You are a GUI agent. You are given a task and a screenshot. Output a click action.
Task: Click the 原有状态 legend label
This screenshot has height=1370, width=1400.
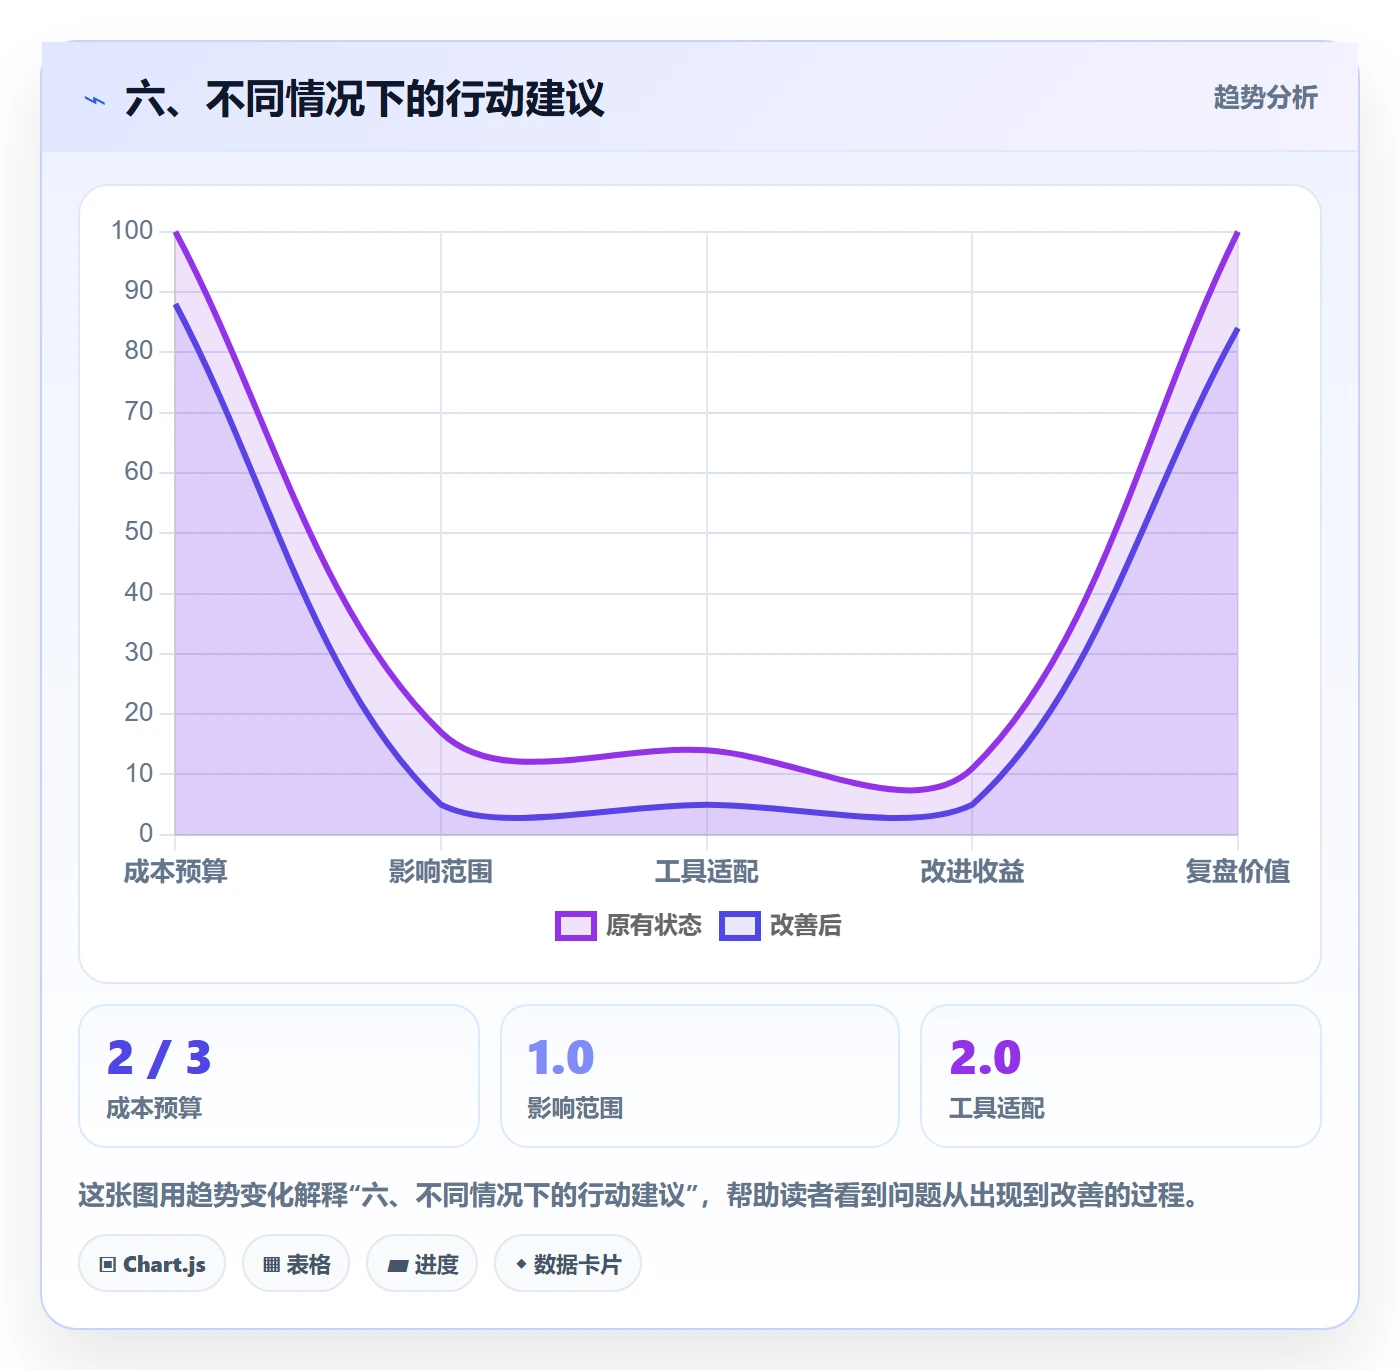point(654,926)
